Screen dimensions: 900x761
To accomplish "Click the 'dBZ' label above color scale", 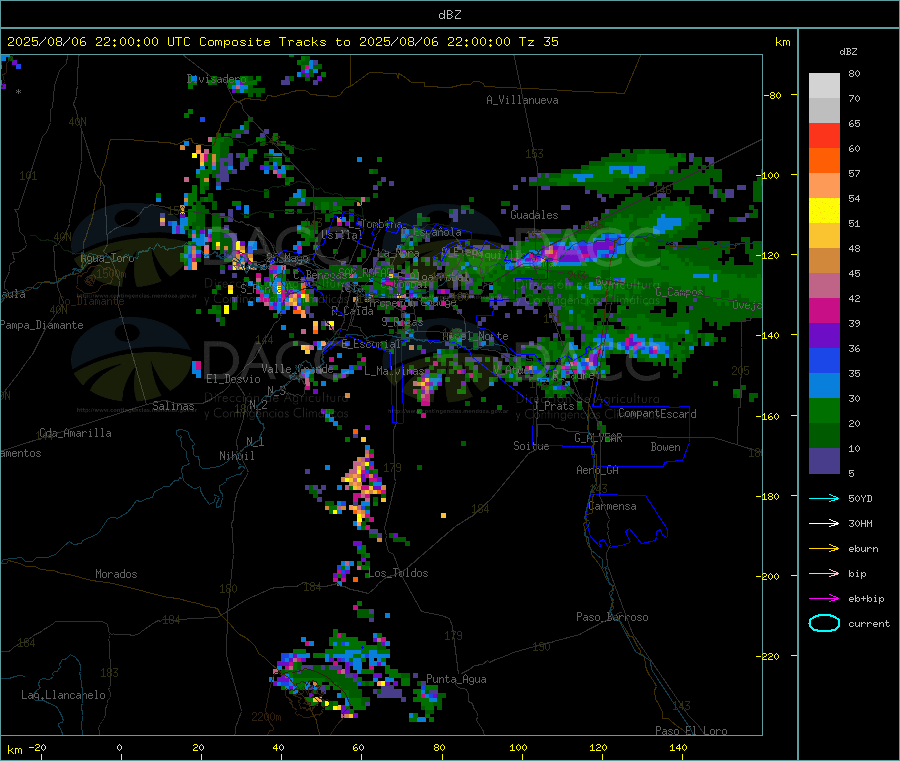I will tap(848, 52).
